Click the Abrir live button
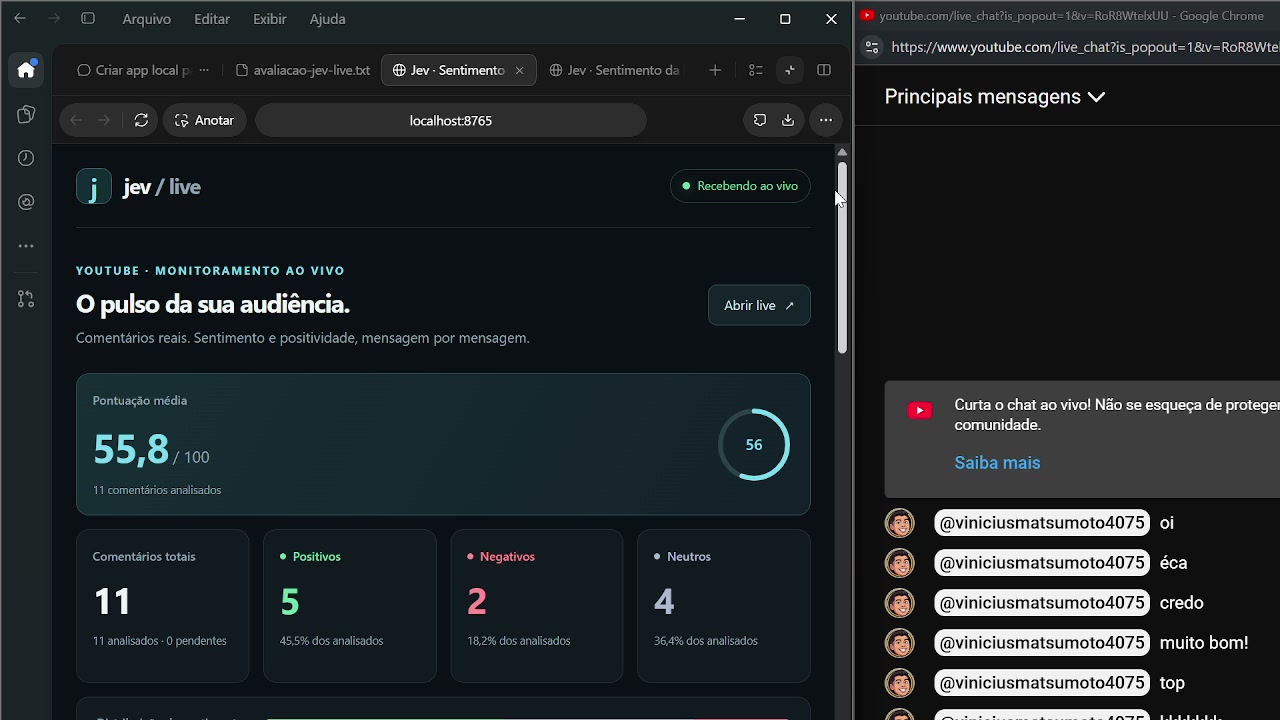The image size is (1280, 720). point(759,305)
